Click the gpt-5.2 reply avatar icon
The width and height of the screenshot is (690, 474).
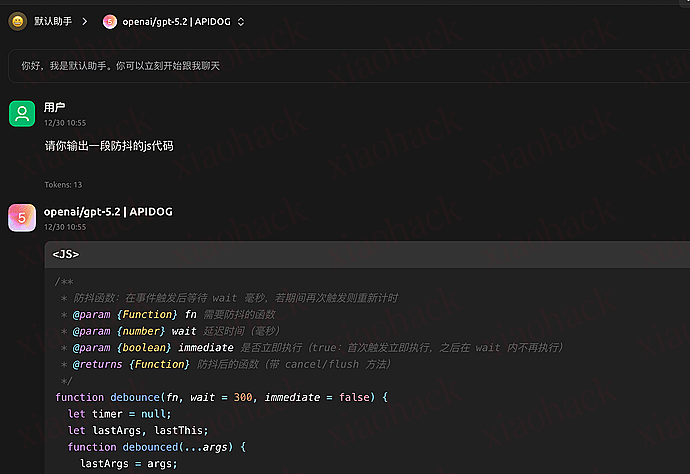pos(22,217)
